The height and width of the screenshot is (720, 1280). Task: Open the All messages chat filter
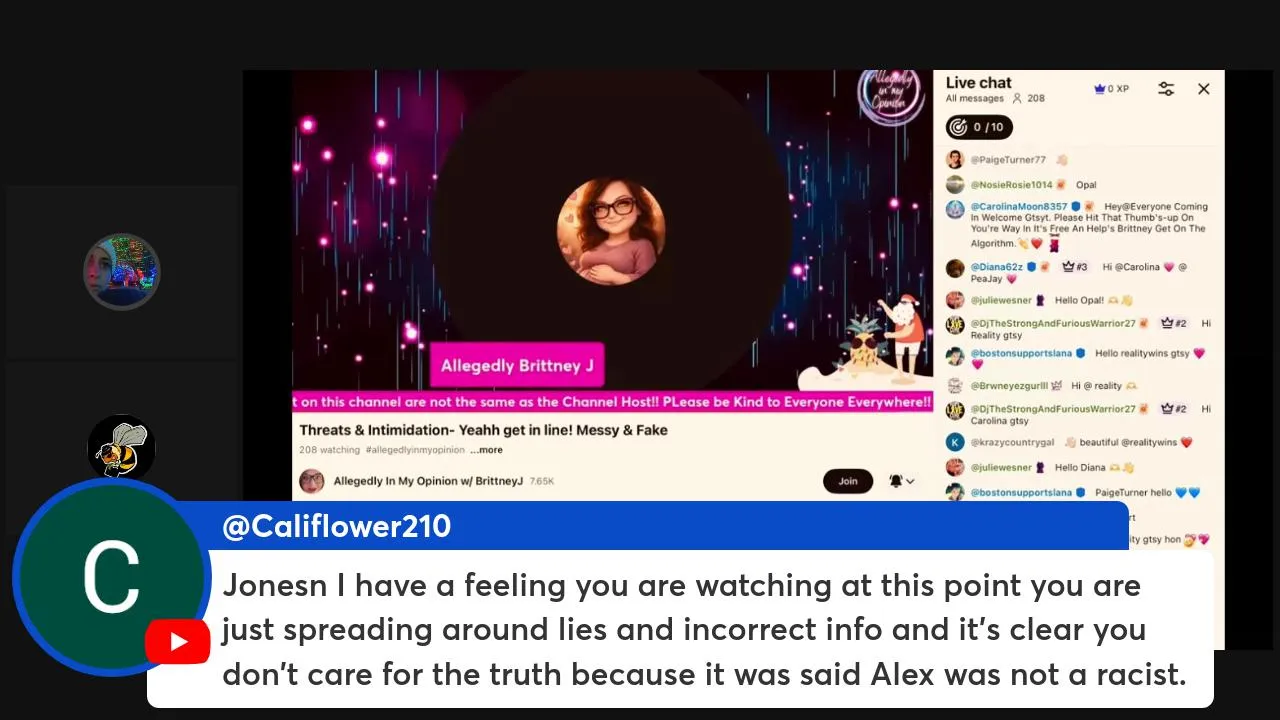[x=975, y=98]
